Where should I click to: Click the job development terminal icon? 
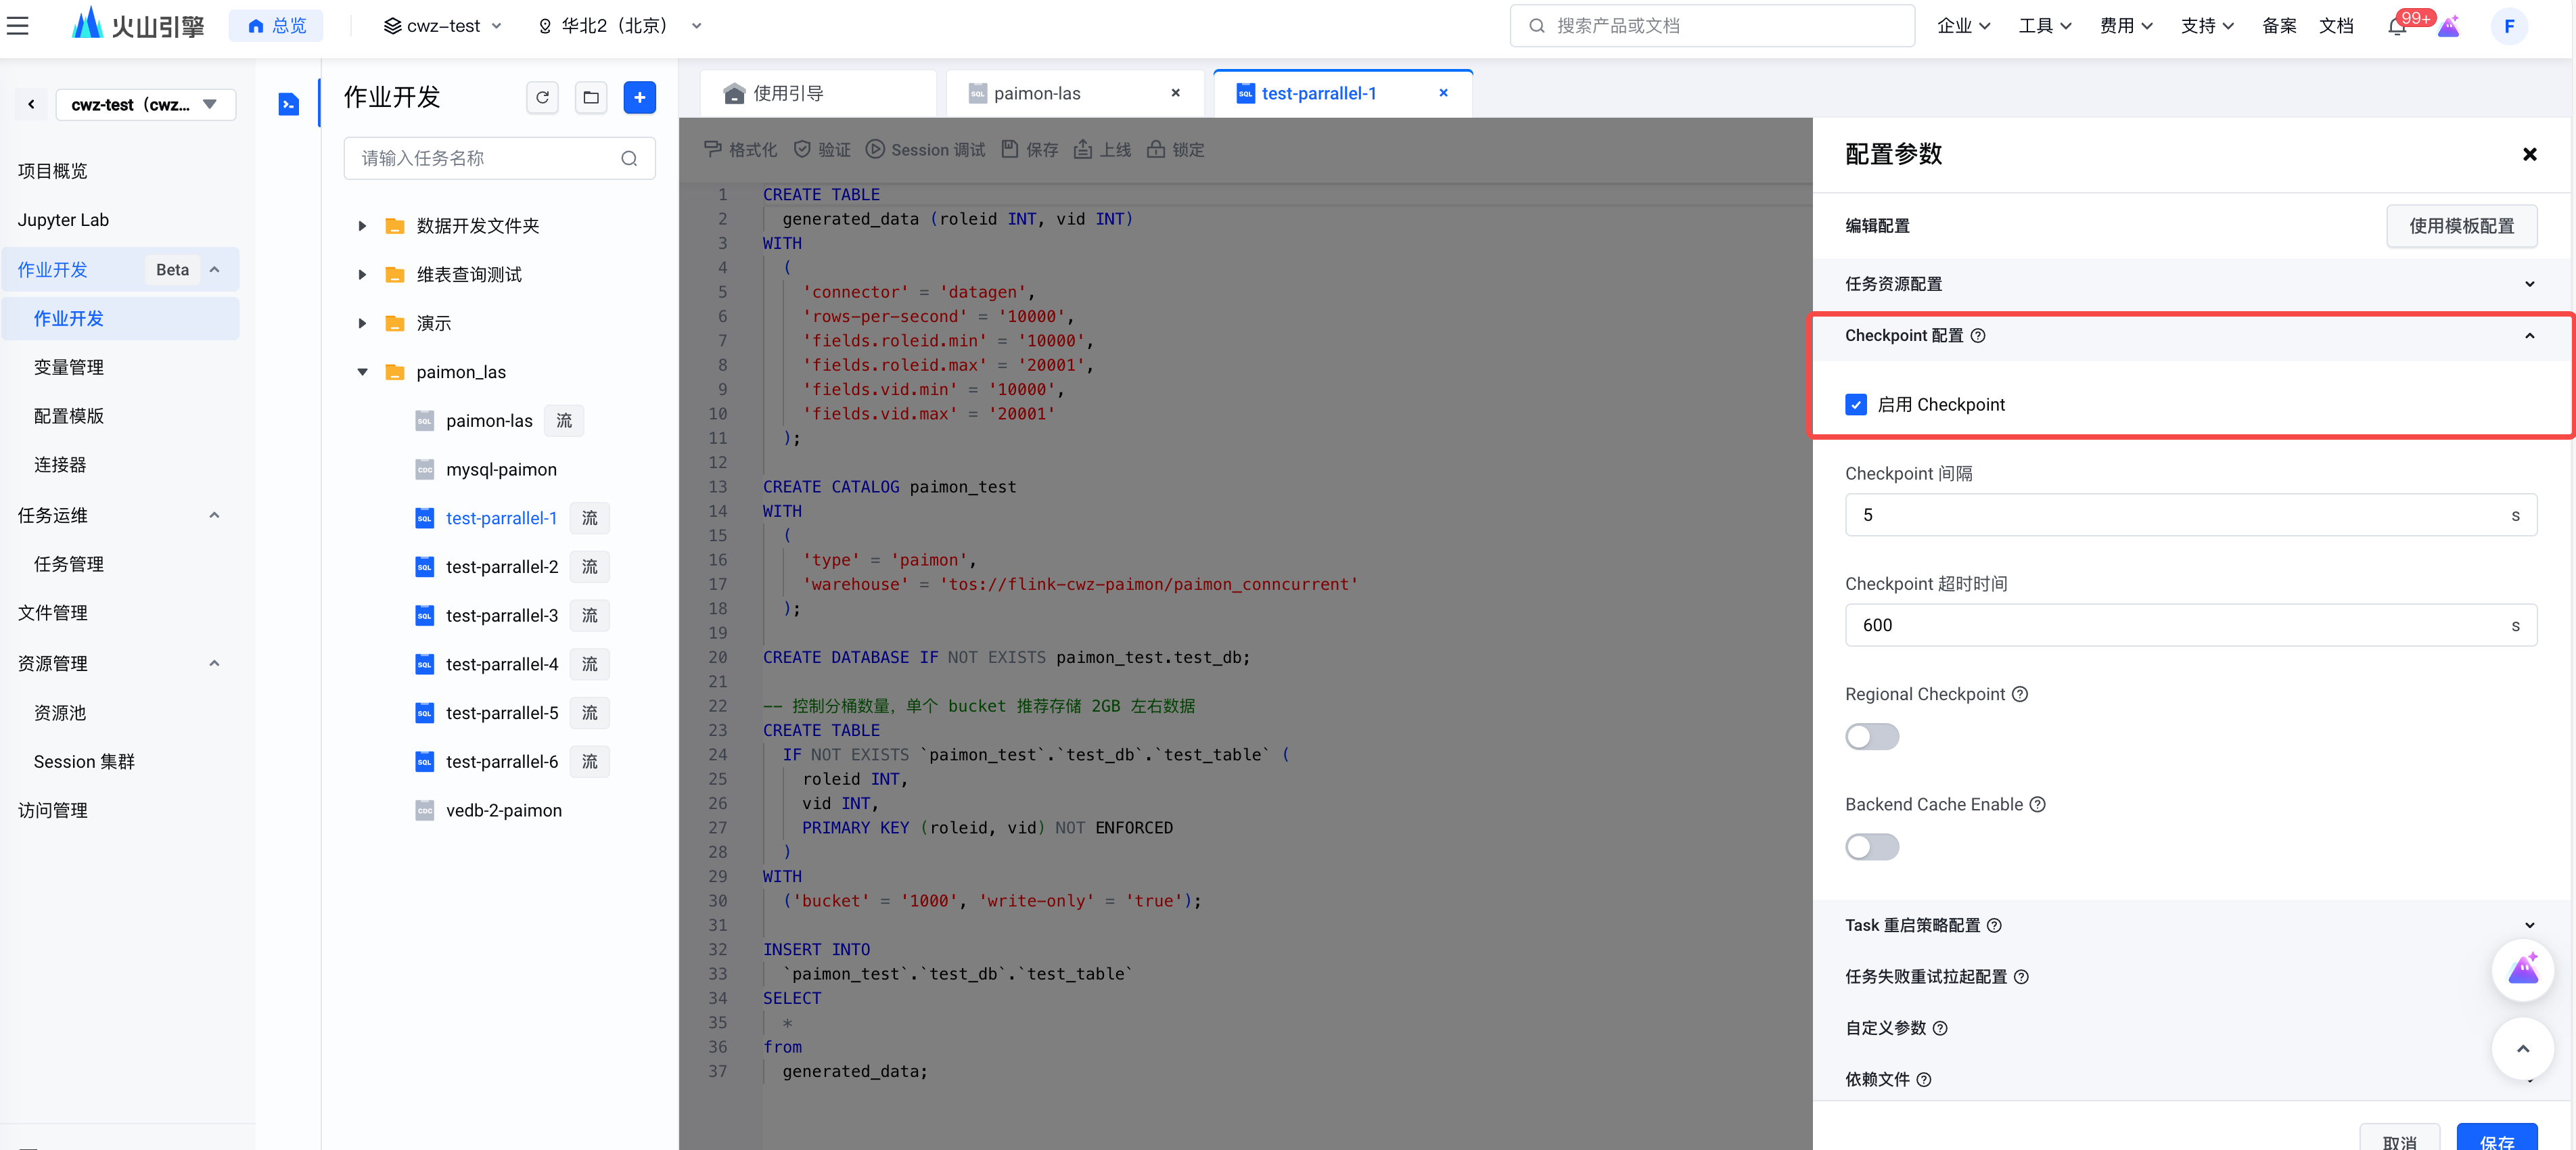click(x=288, y=104)
